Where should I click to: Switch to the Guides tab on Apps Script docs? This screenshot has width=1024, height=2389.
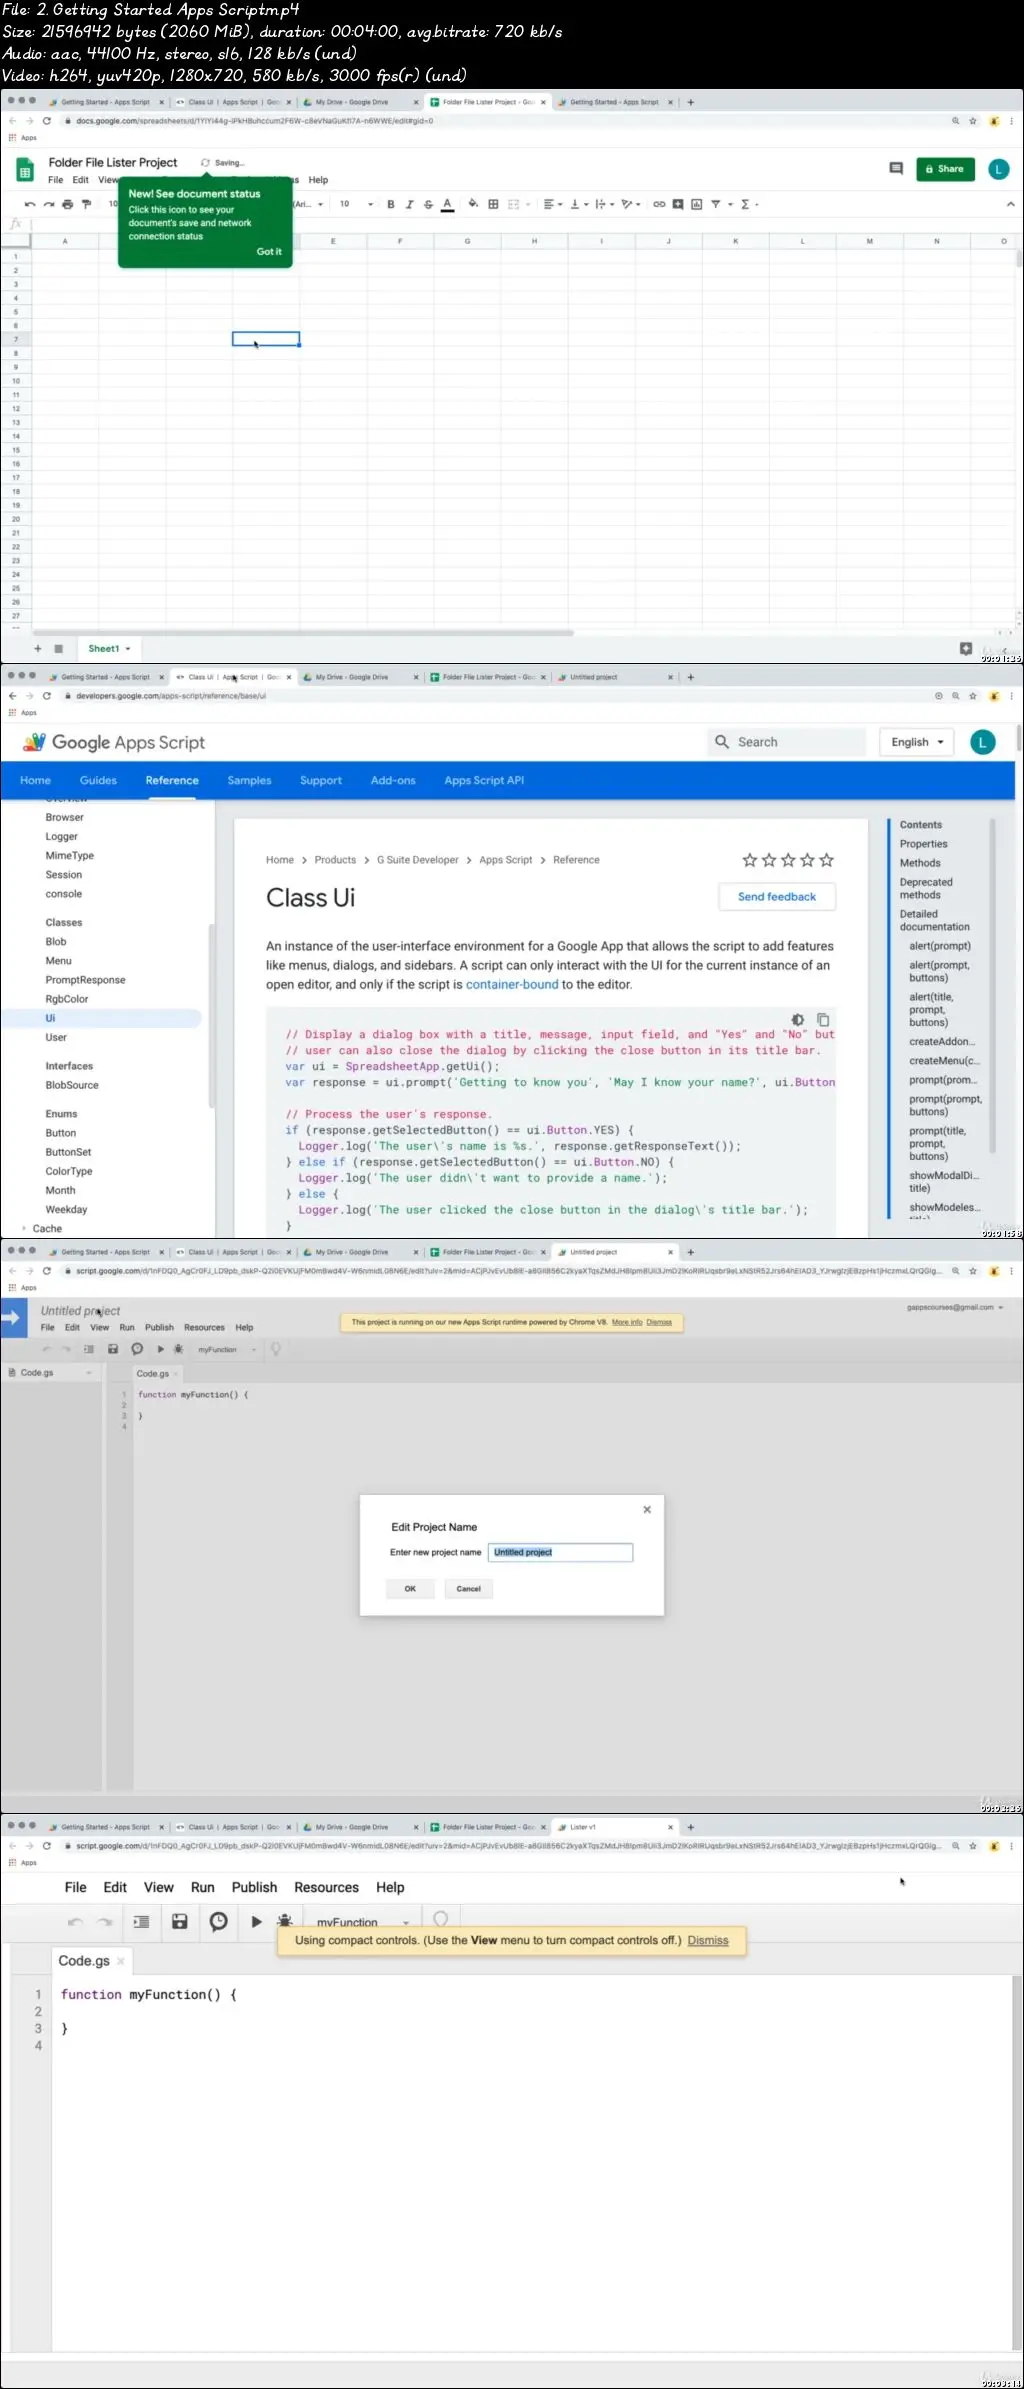coord(98,780)
